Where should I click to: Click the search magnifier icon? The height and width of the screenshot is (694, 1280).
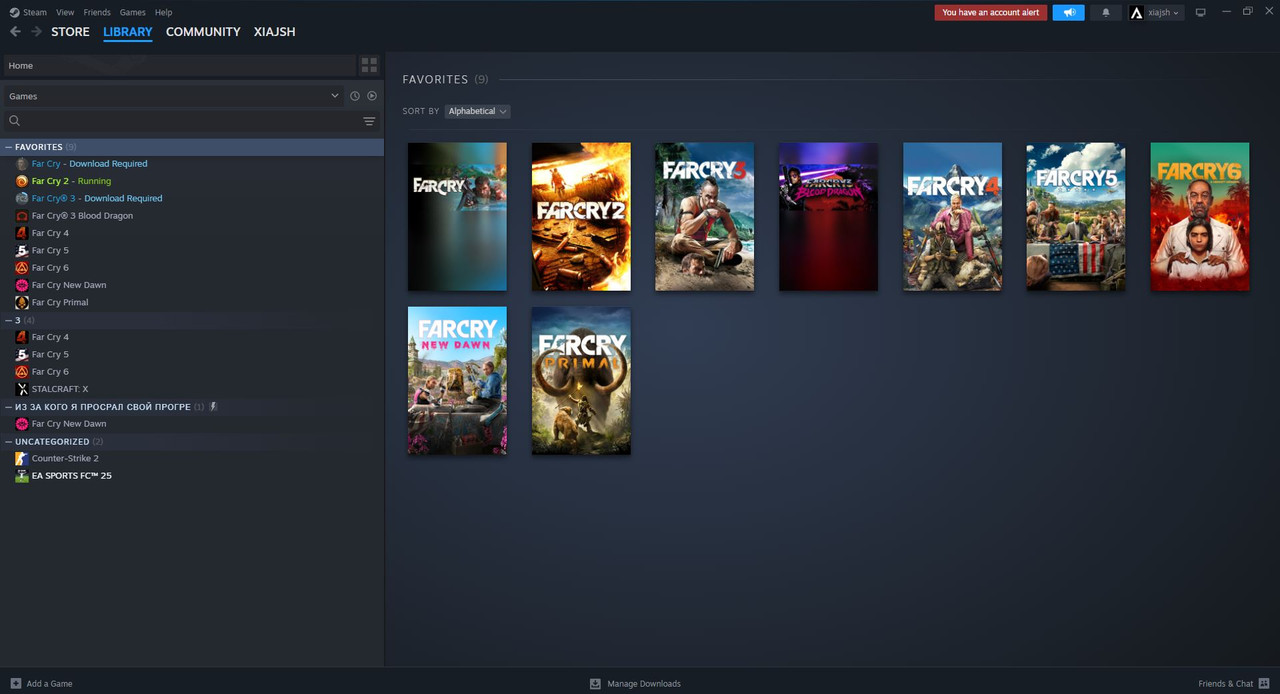[14, 121]
